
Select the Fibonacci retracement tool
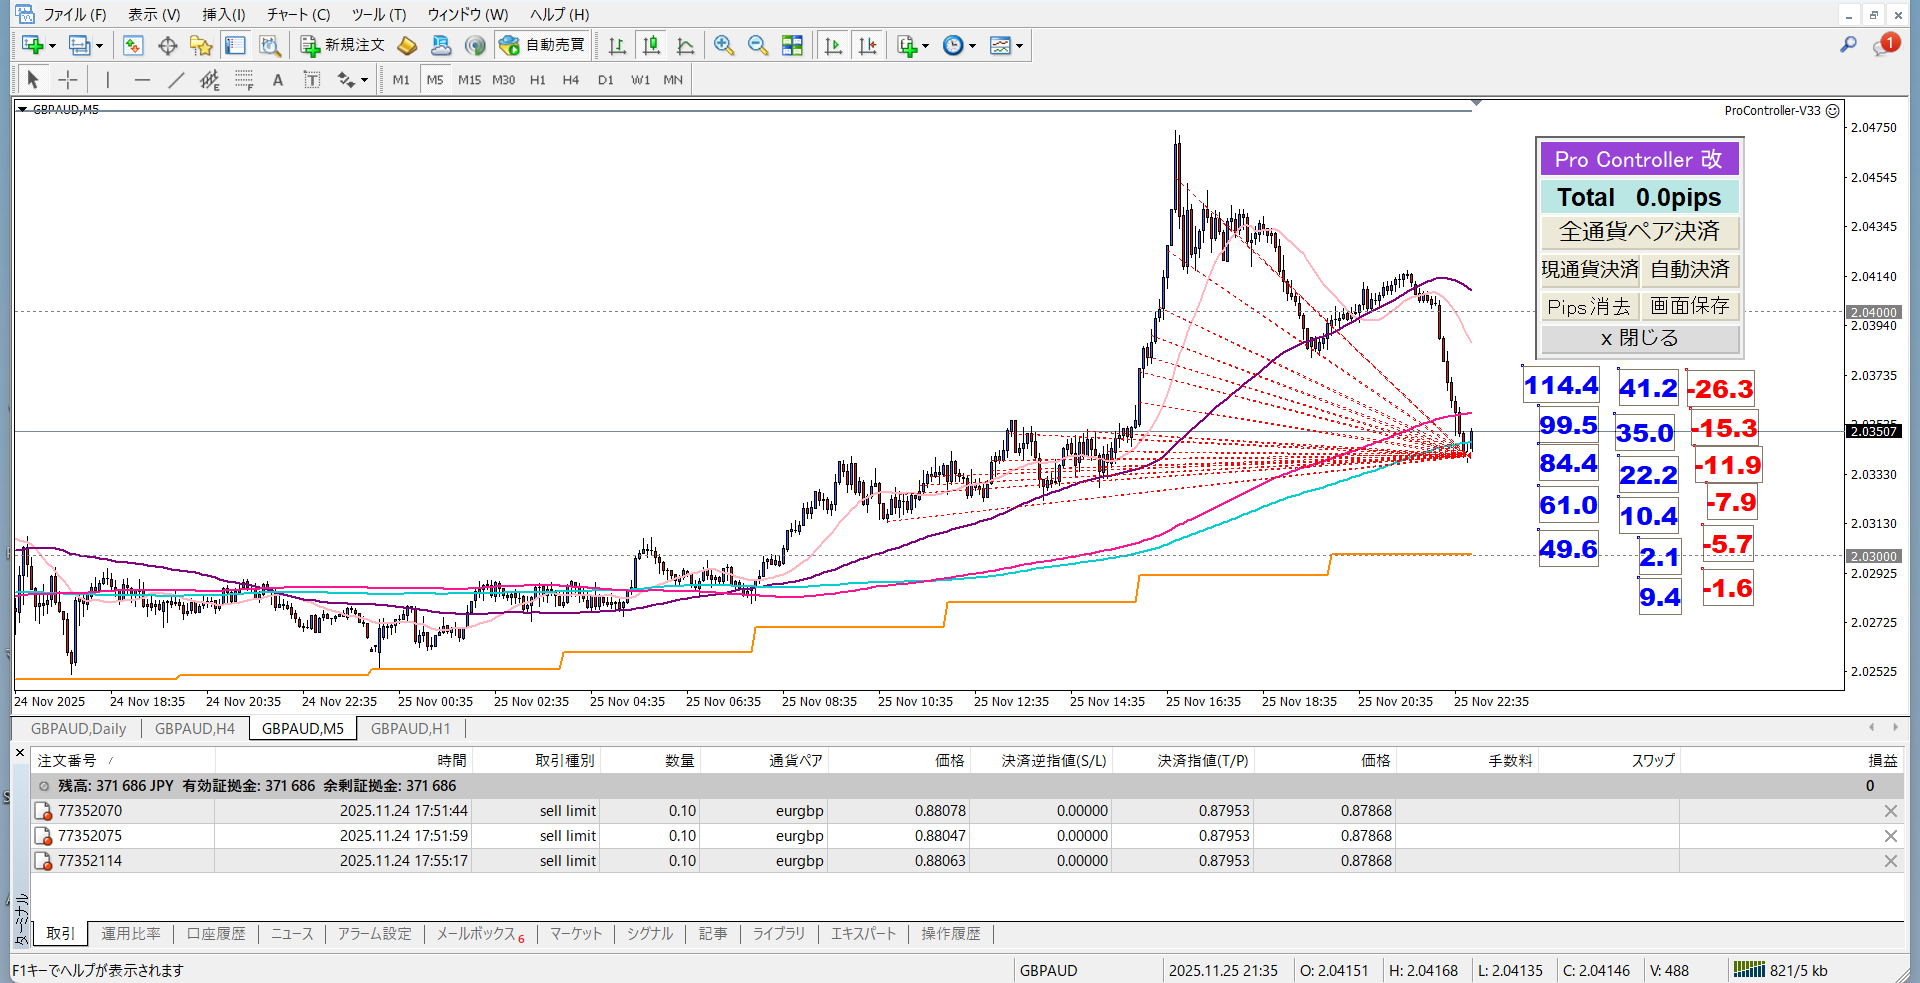(x=244, y=80)
